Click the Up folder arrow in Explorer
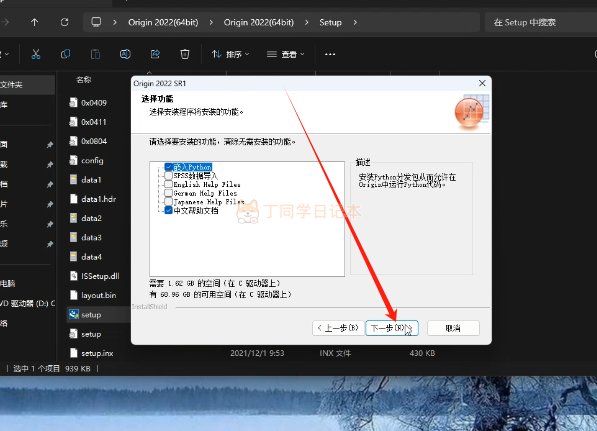The width and height of the screenshot is (597, 431). click(x=35, y=22)
